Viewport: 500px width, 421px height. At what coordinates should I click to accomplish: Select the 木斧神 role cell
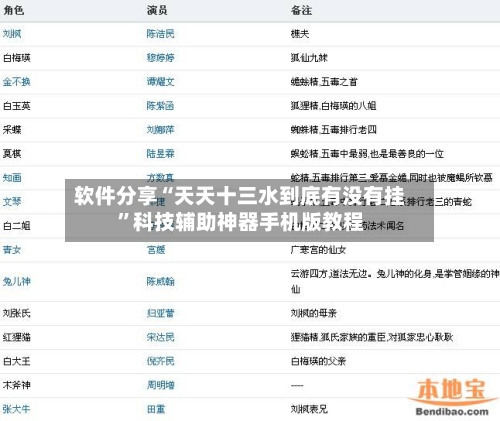pyautogui.click(x=17, y=385)
